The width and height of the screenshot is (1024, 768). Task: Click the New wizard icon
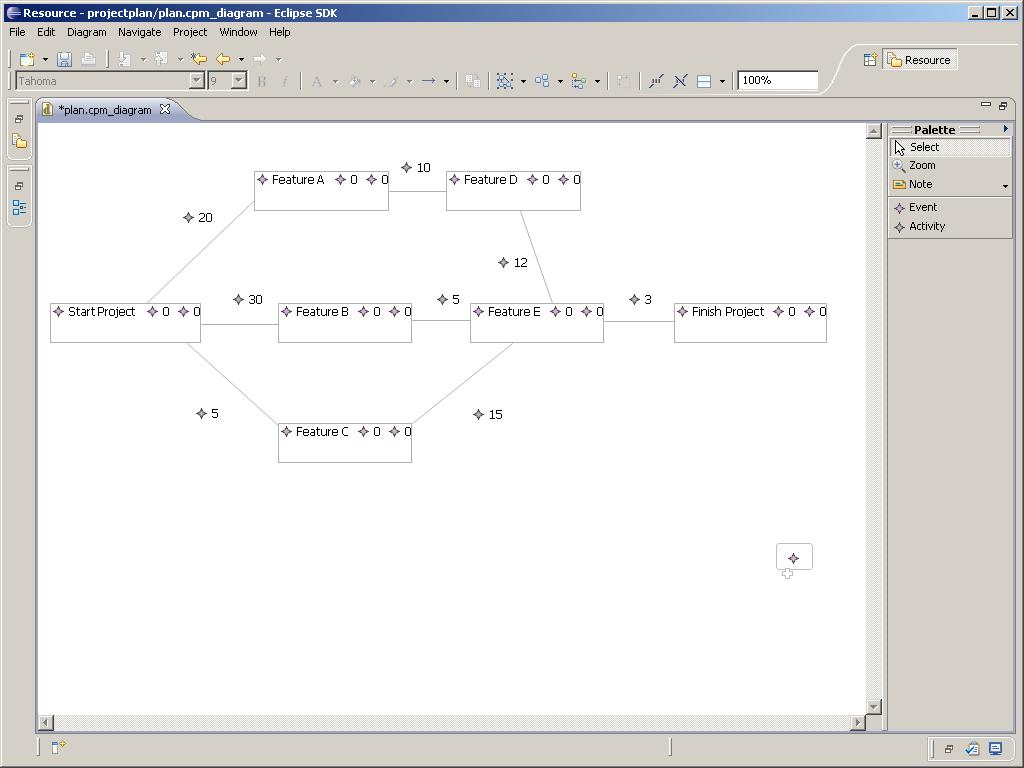click(x=27, y=59)
